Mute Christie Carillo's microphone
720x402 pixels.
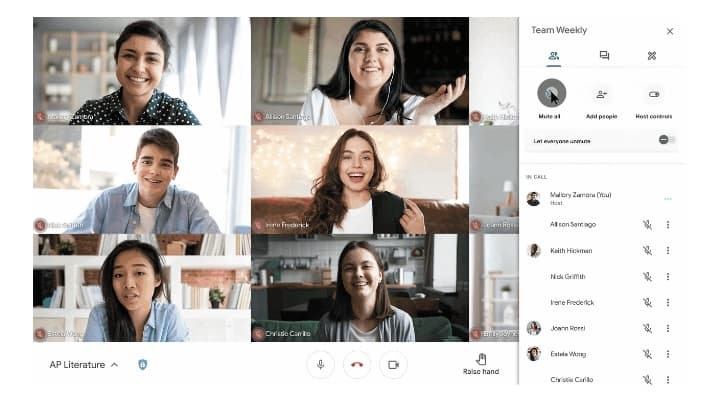click(647, 379)
